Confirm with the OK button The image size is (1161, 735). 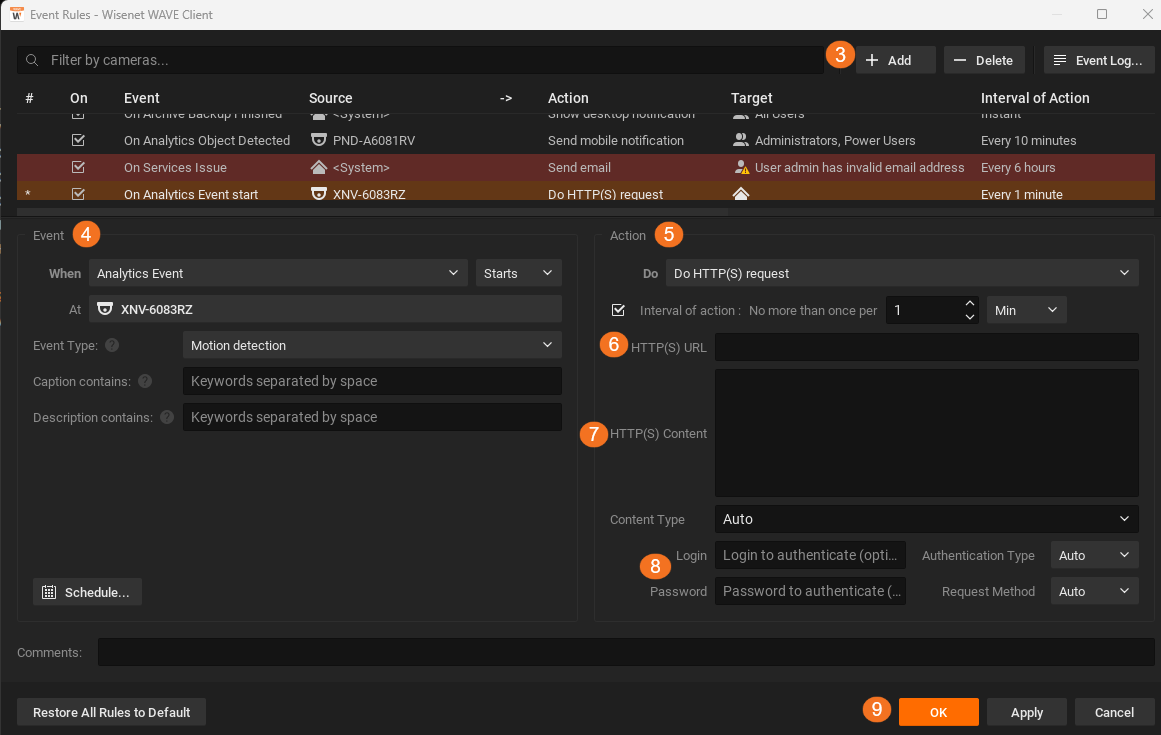[938, 712]
